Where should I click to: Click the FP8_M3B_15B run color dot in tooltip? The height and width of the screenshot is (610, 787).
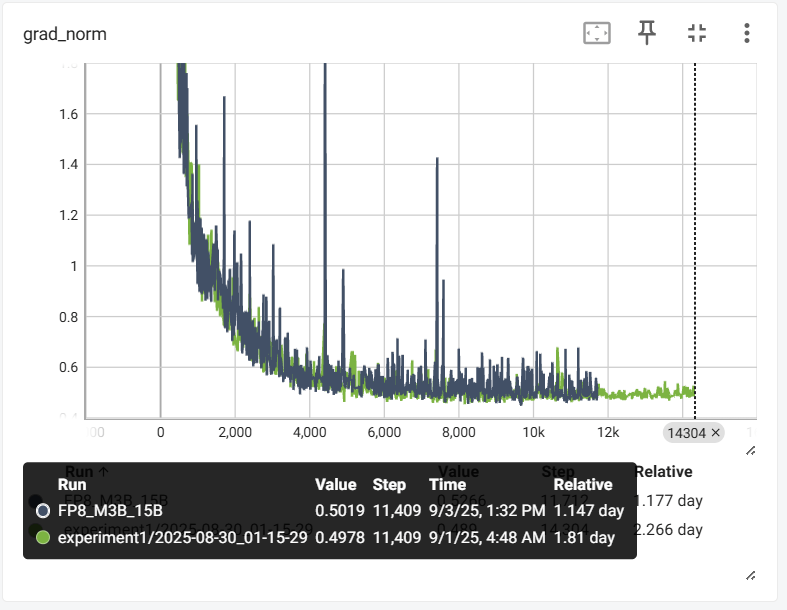[x=43, y=511]
